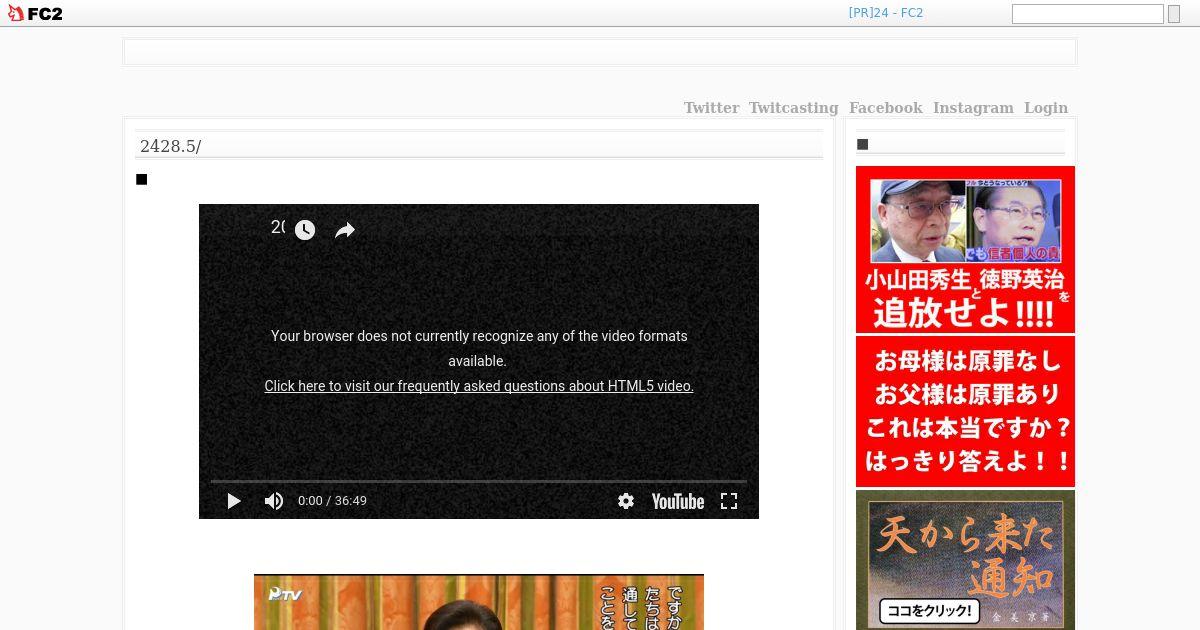Click the FC2 logo in top bar

[x=35, y=13]
